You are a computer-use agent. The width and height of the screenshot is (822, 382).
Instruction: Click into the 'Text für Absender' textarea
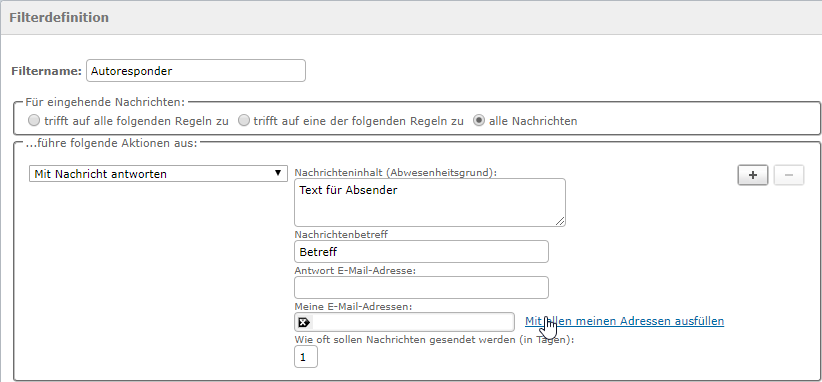pos(430,202)
